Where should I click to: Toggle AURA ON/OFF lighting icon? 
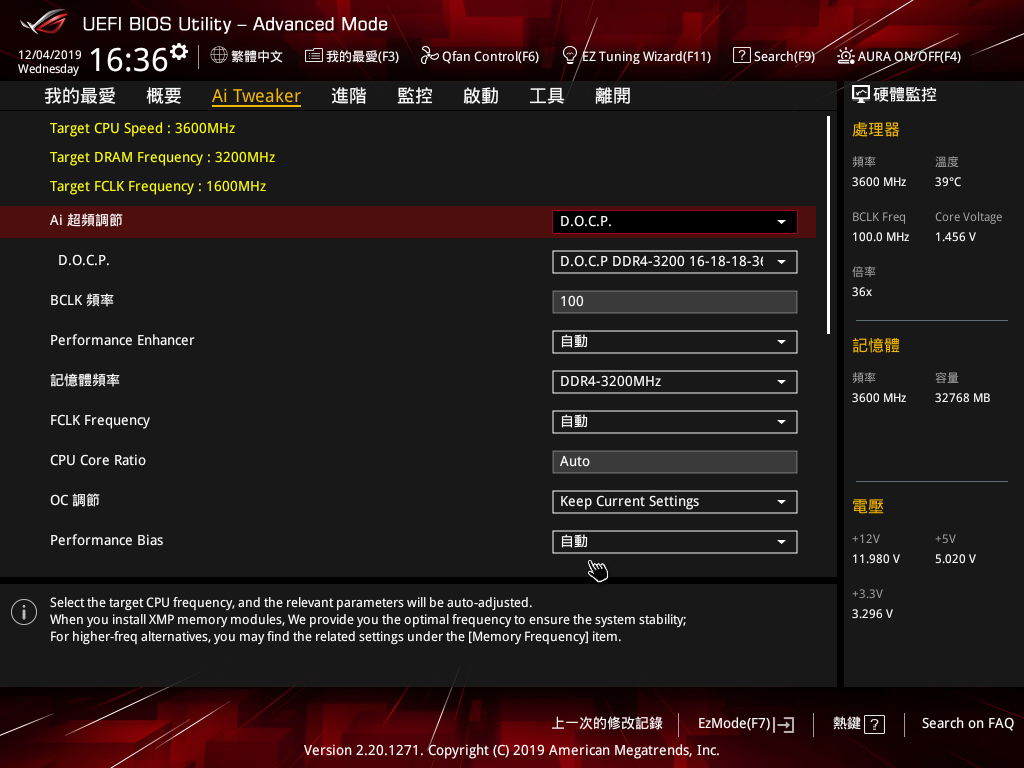pos(846,56)
